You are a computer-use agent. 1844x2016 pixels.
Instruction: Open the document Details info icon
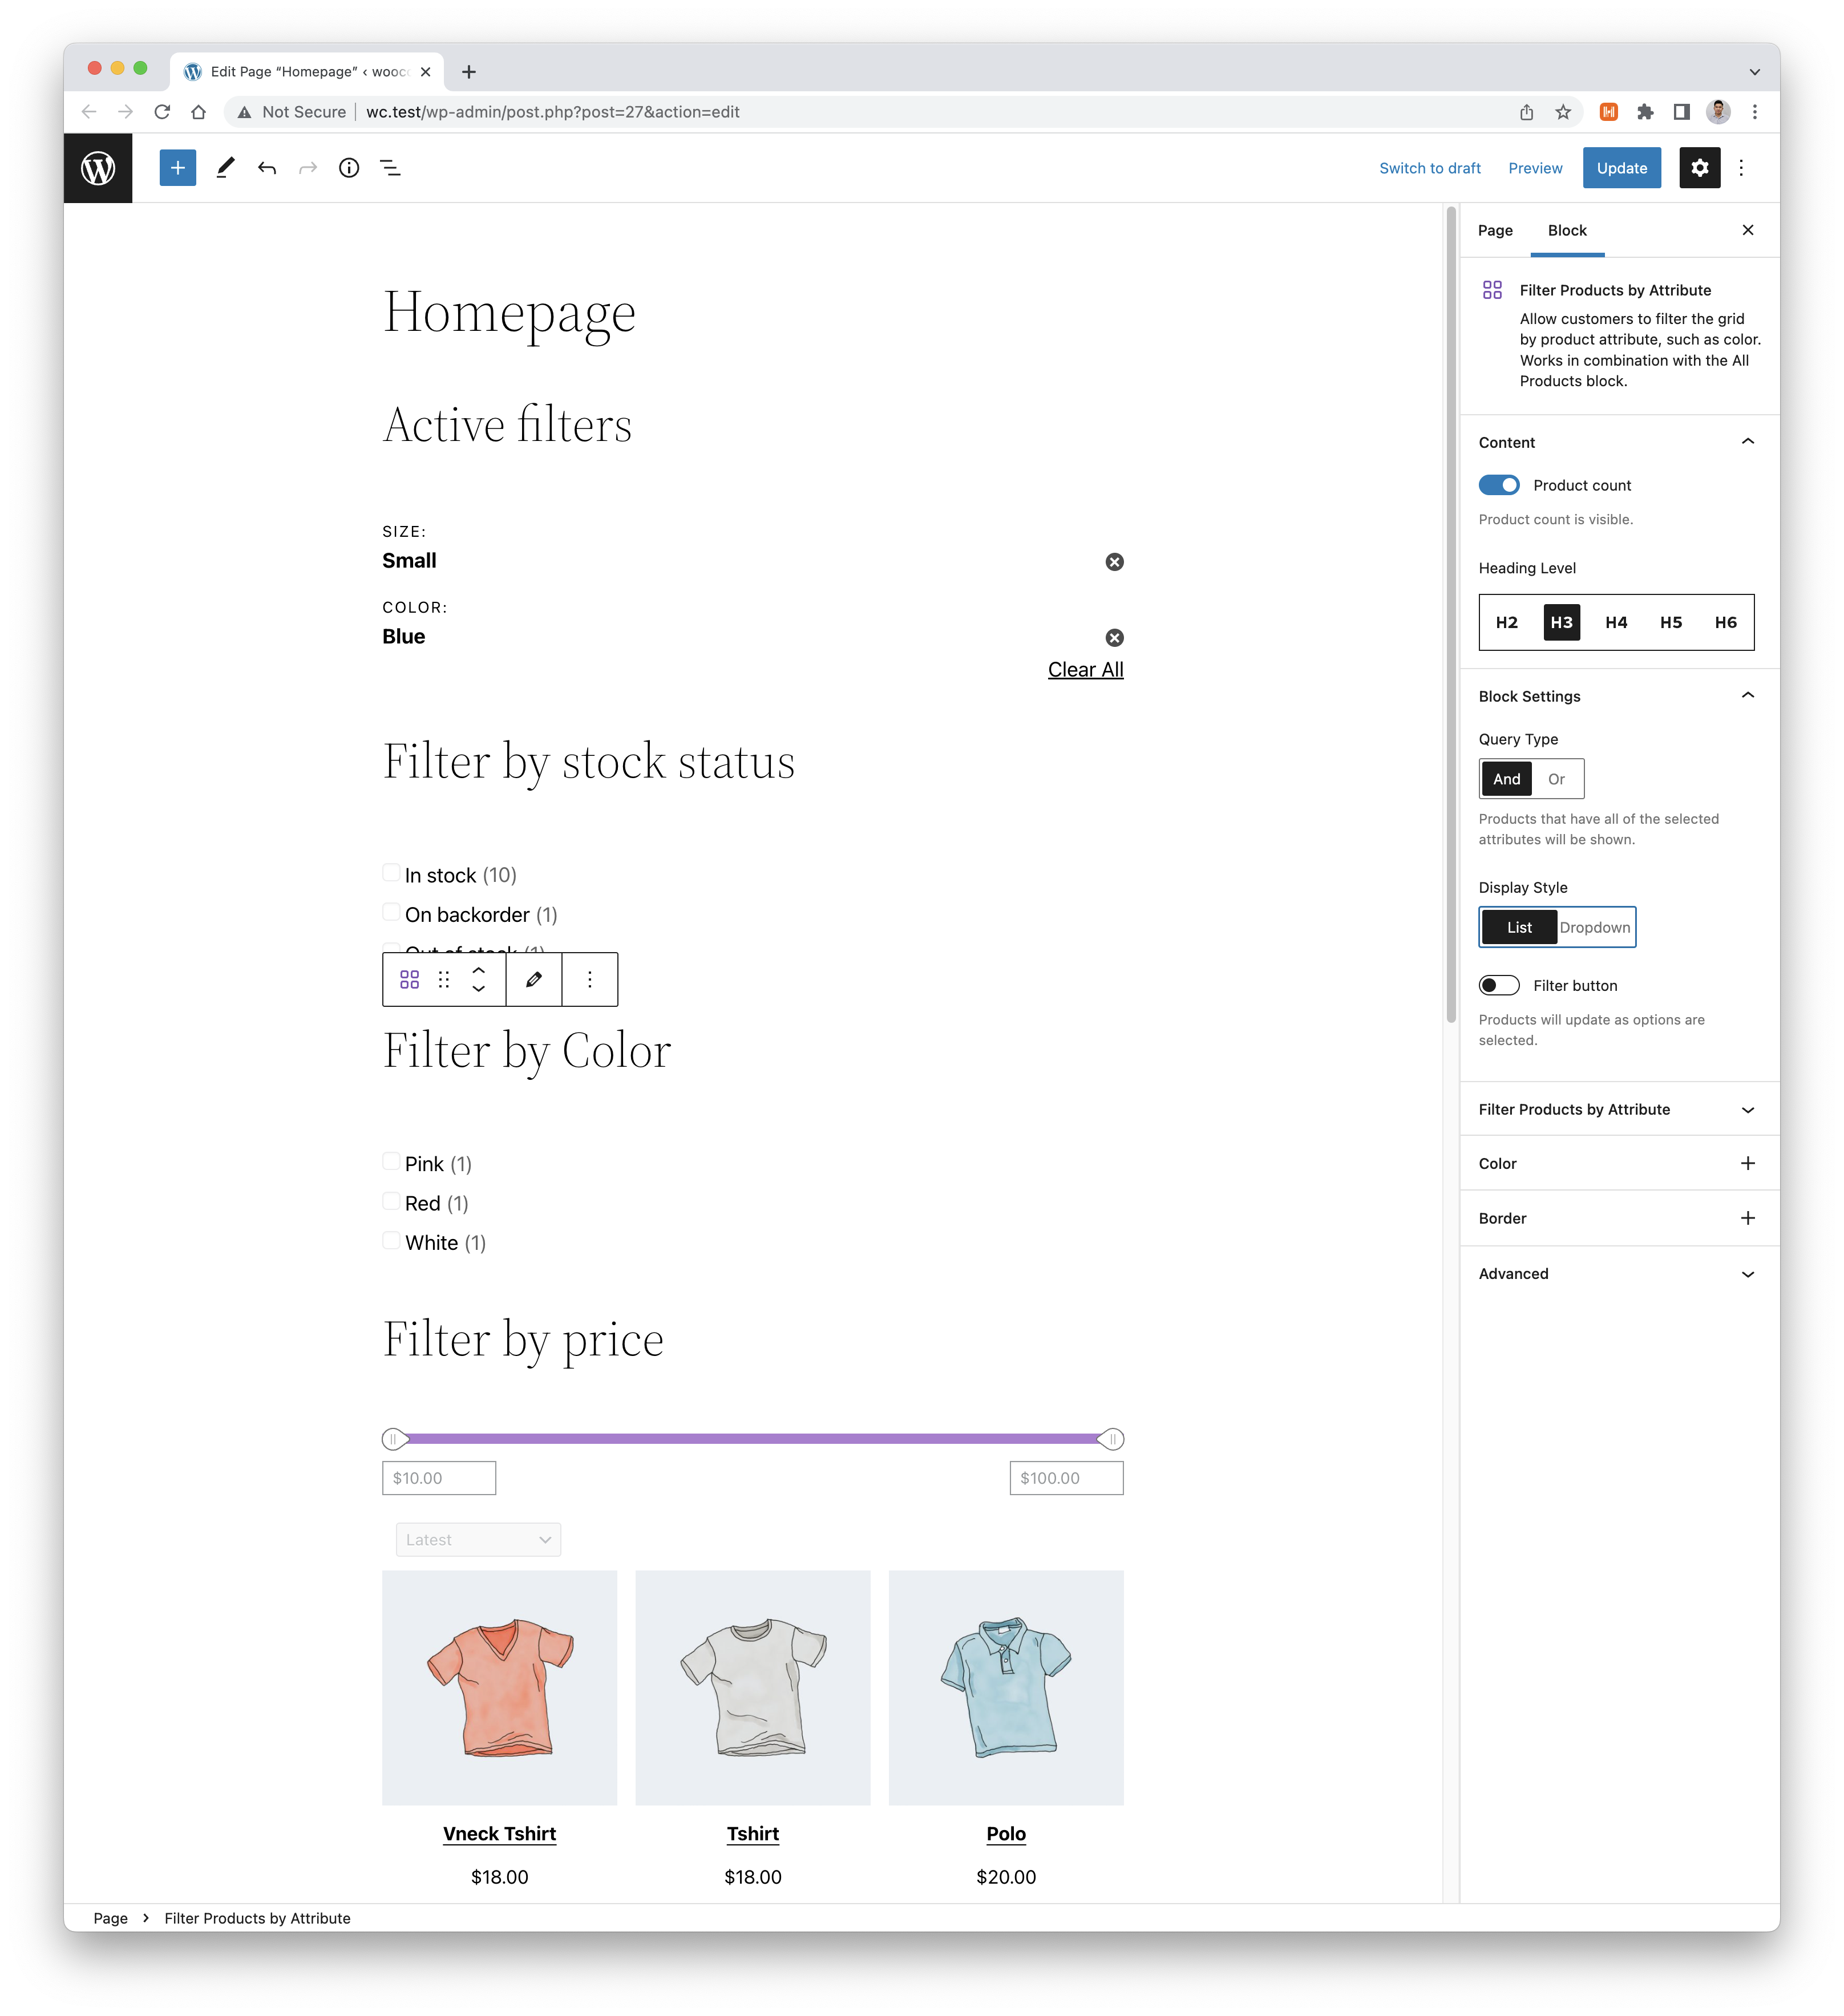tap(349, 168)
